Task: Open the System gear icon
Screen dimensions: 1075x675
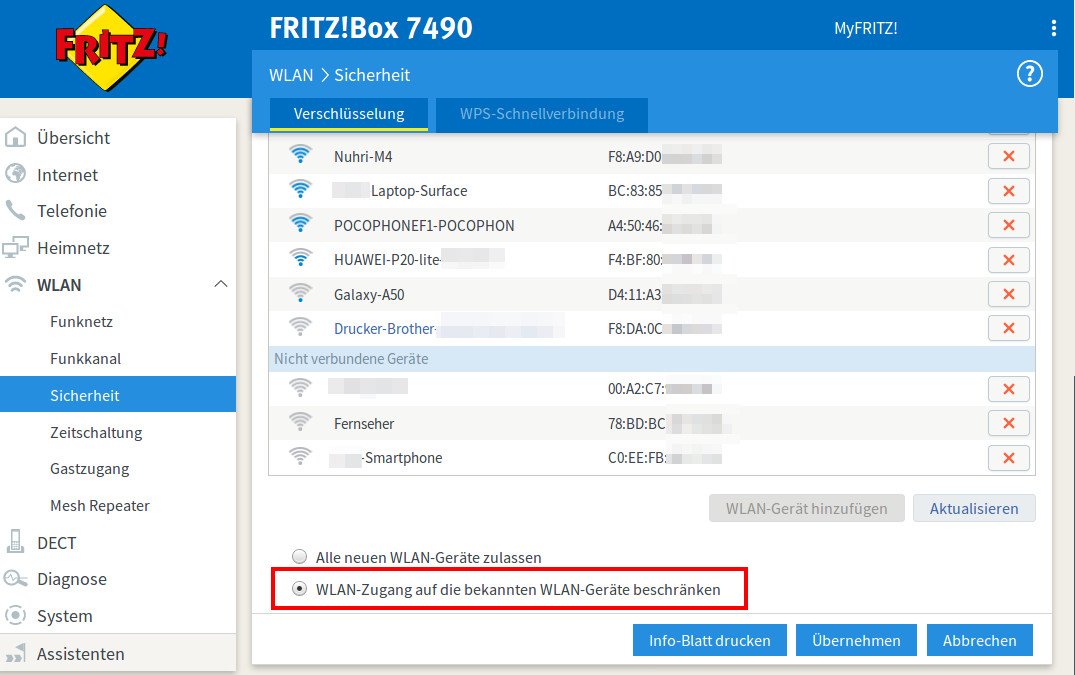Action: 15,616
